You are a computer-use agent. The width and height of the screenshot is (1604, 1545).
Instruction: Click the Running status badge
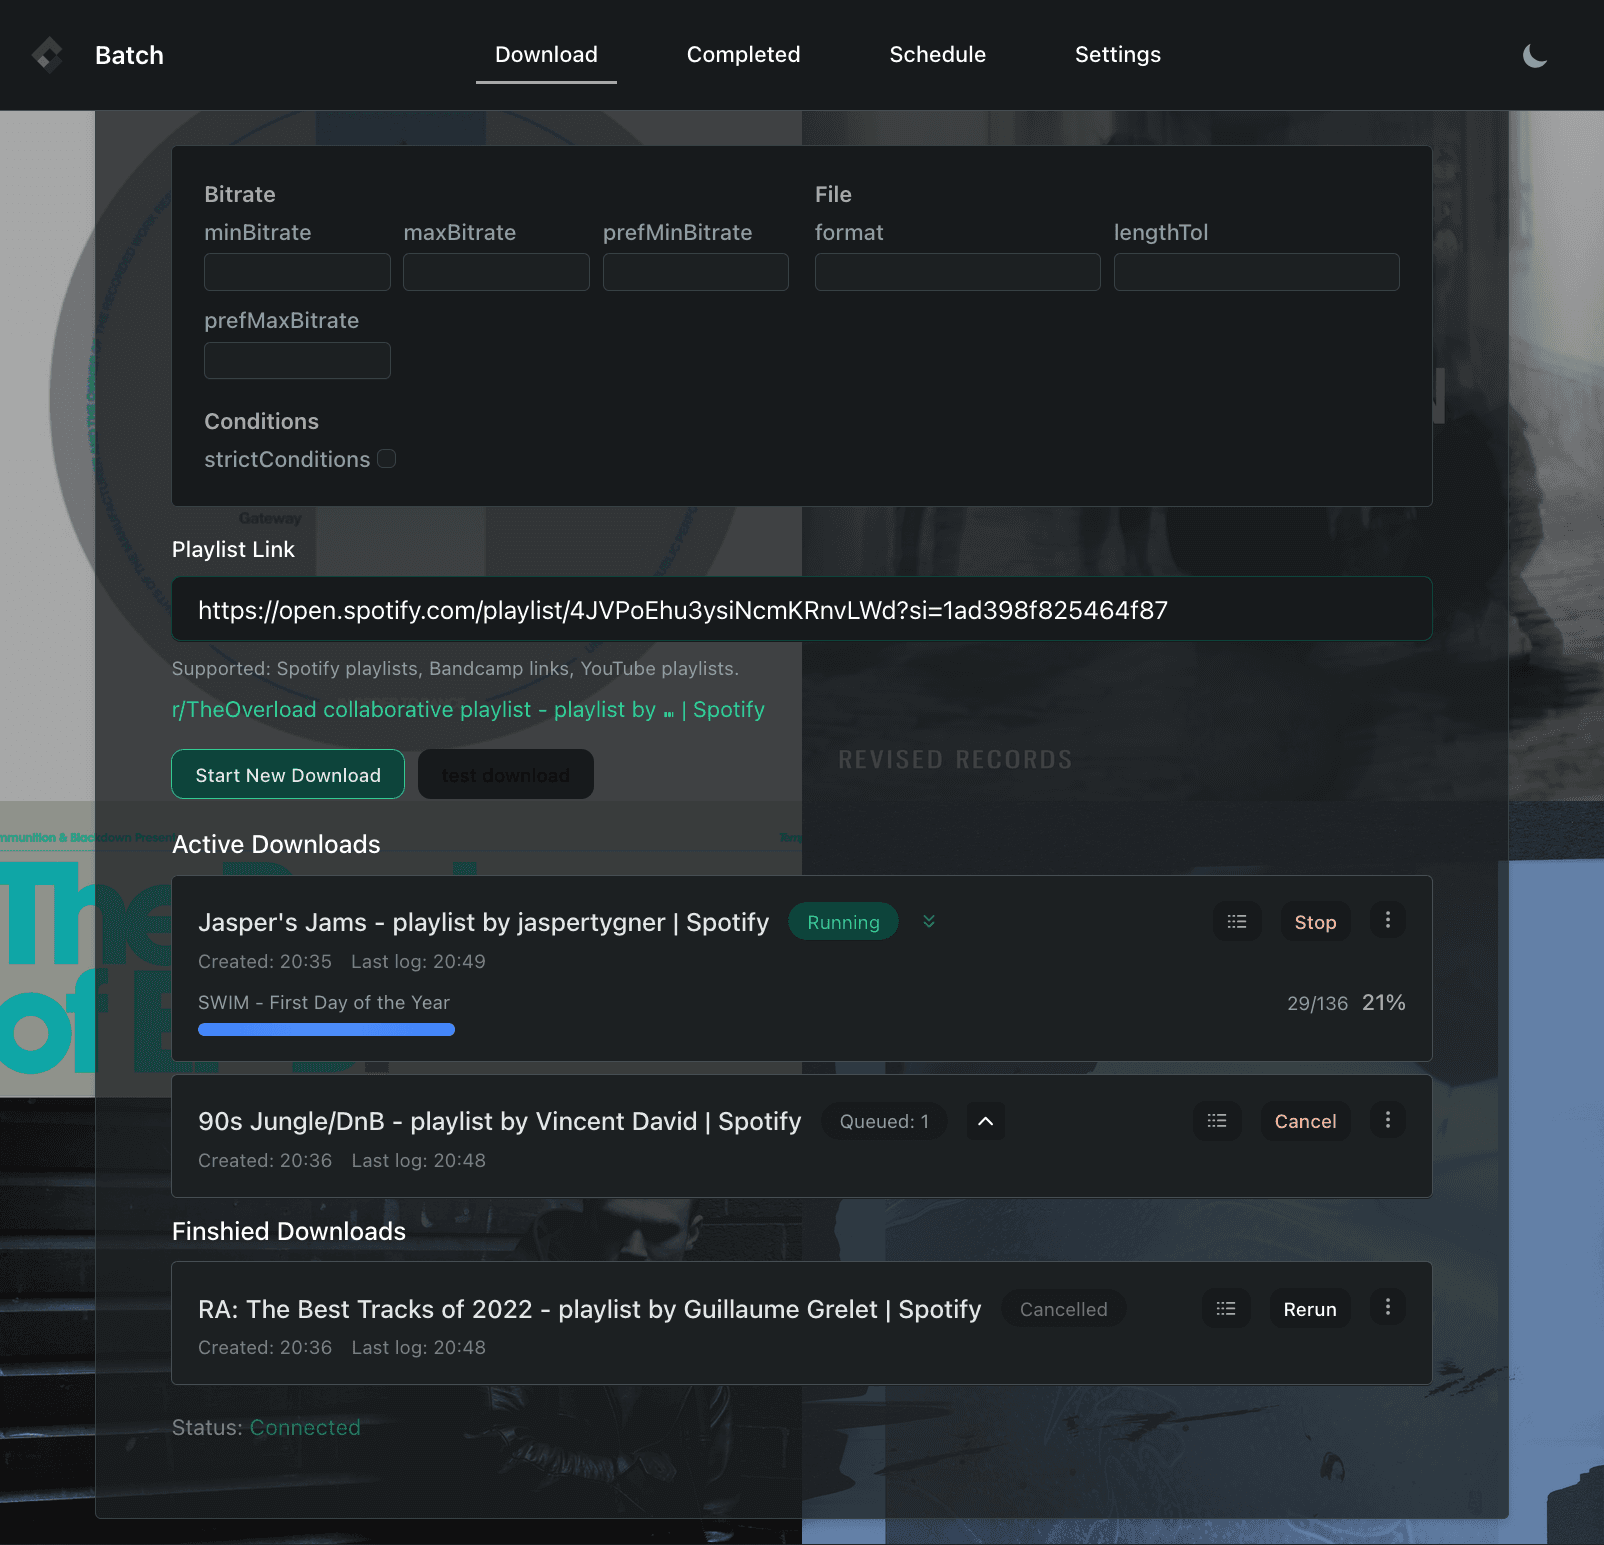pyautogui.click(x=843, y=922)
